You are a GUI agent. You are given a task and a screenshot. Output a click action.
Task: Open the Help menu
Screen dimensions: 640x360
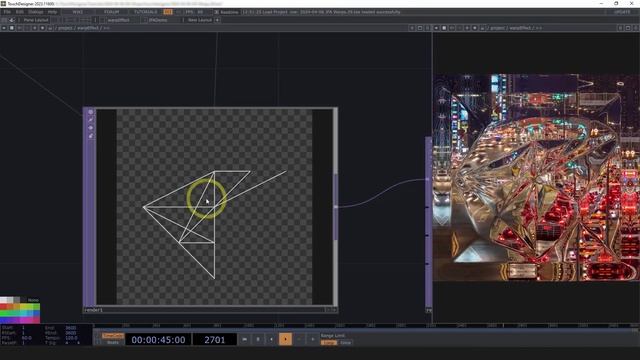coord(52,12)
